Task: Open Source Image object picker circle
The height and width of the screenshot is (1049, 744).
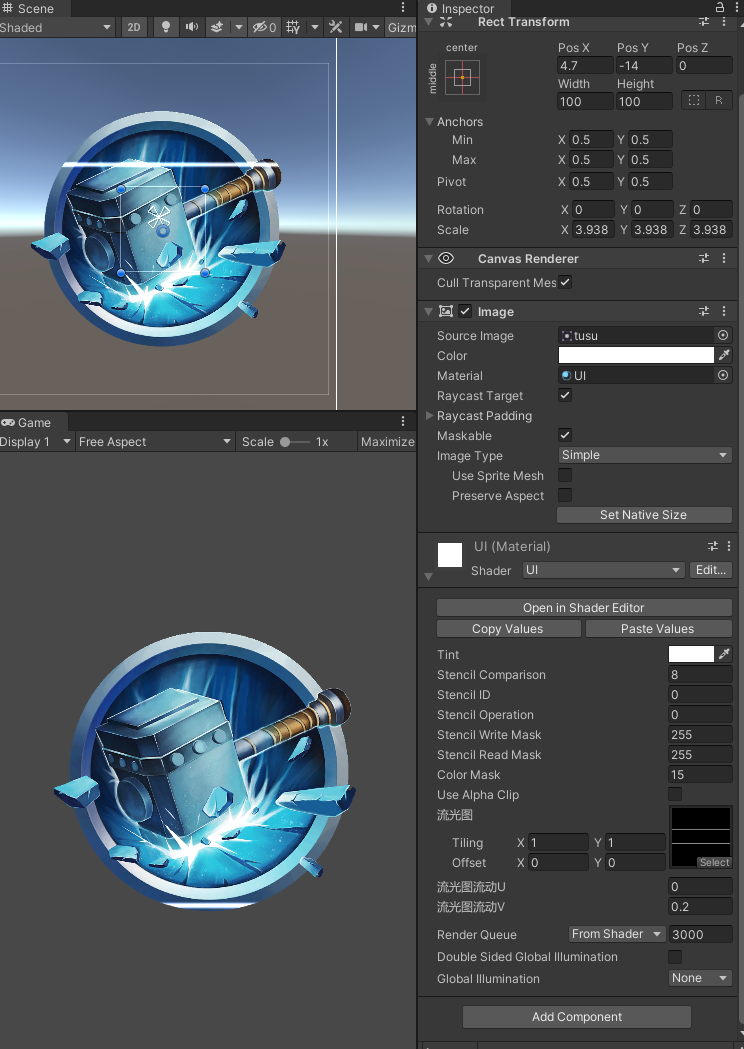Action: 723,335
